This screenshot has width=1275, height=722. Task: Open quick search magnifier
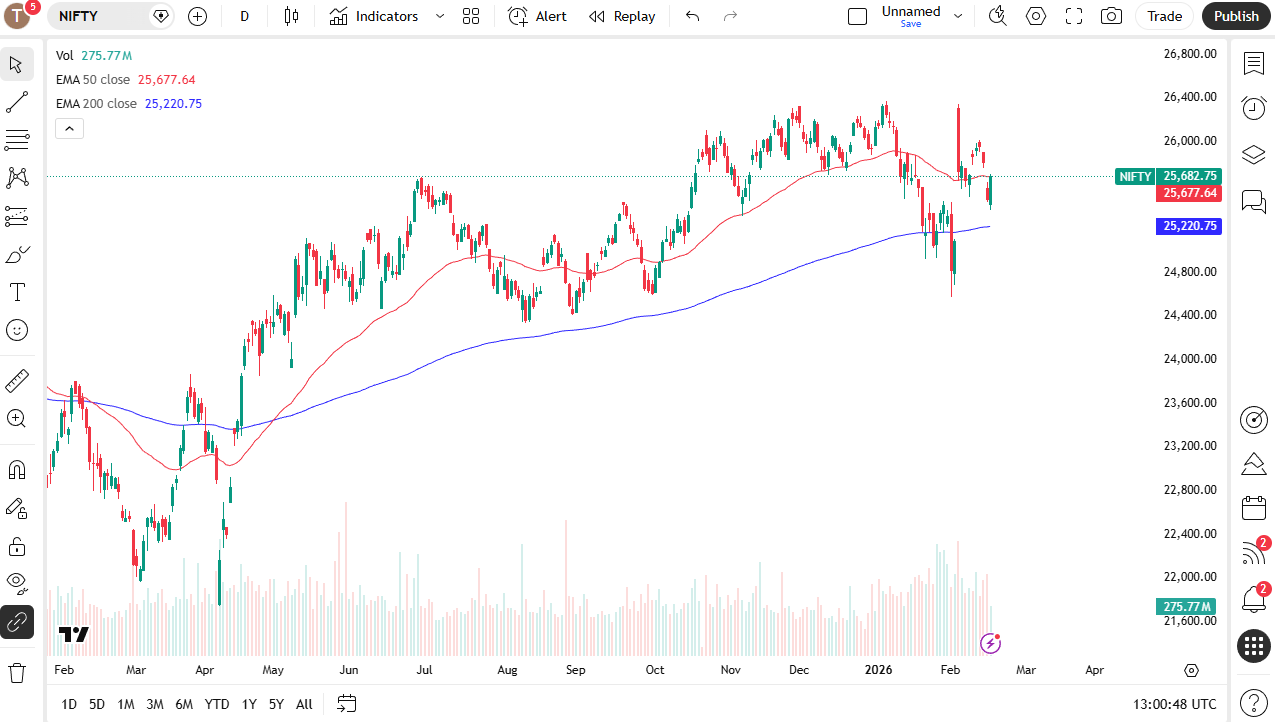click(x=997, y=16)
